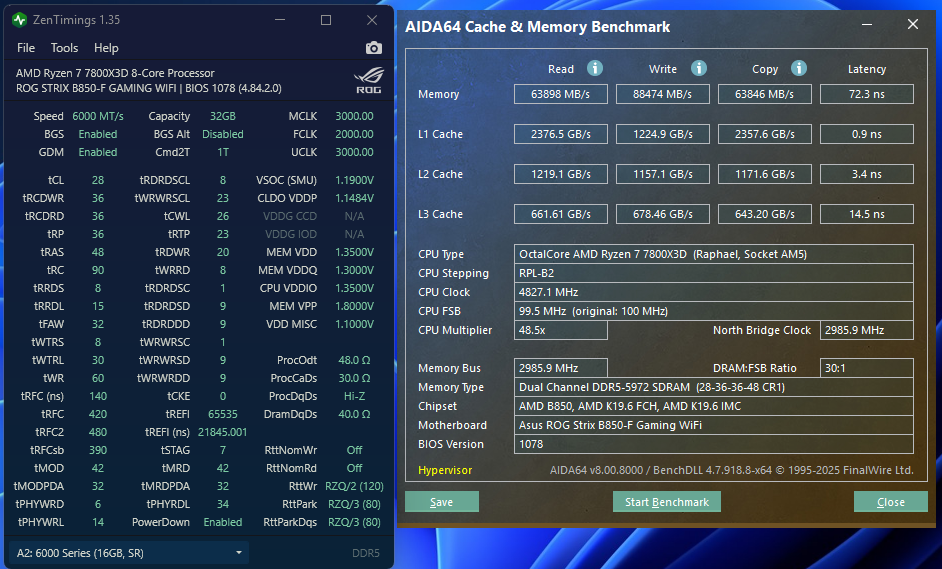The width and height of the screenshot is (942, 569).
Task: Close AIDA64 window with the X
Action: 913,24
